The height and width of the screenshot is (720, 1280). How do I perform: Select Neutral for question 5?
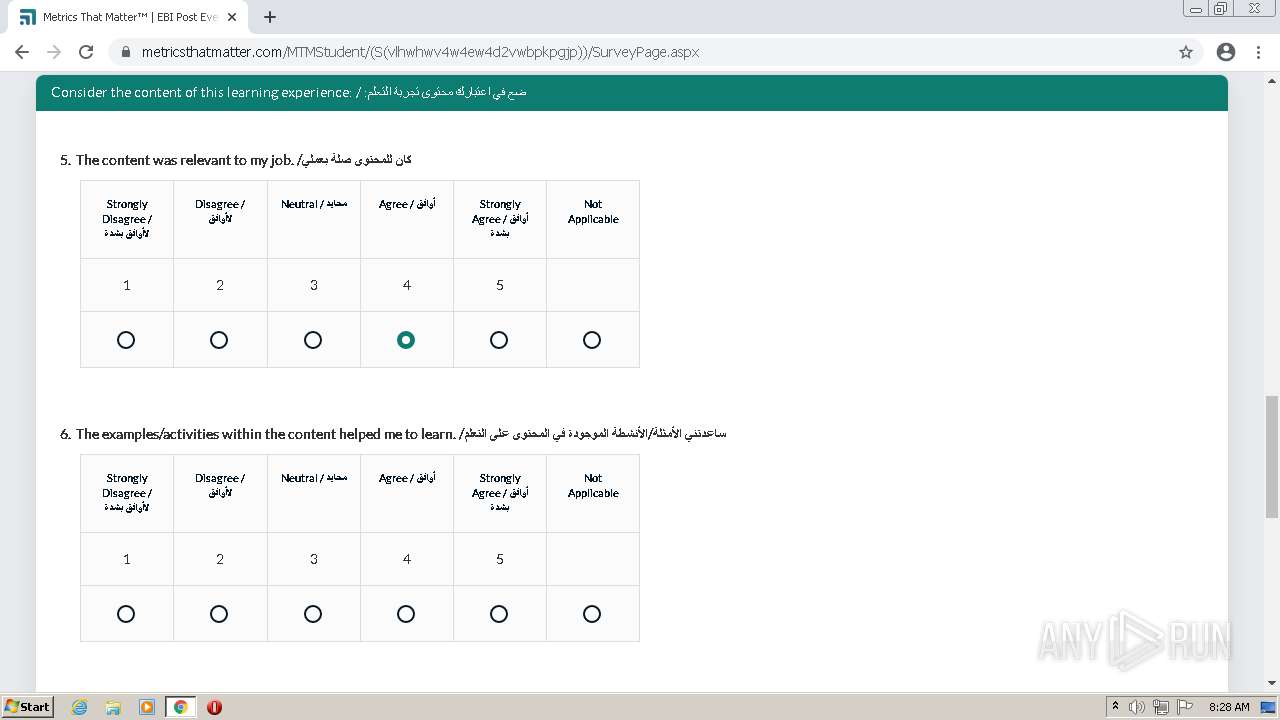pyautogui.click(x=313, y=340)
